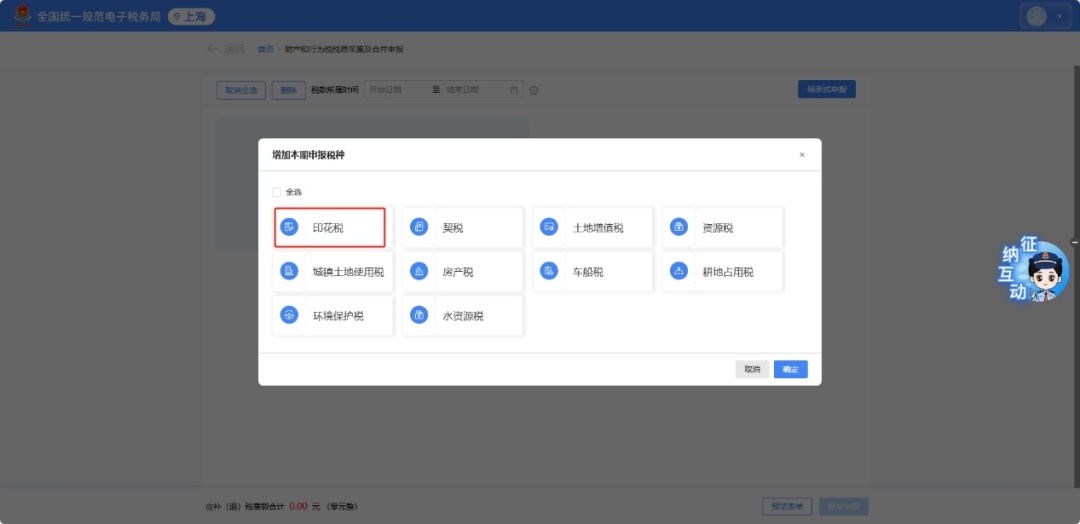
Task: Close the 增加本期申报税种 dialog
Action: (x=801, y=155)
